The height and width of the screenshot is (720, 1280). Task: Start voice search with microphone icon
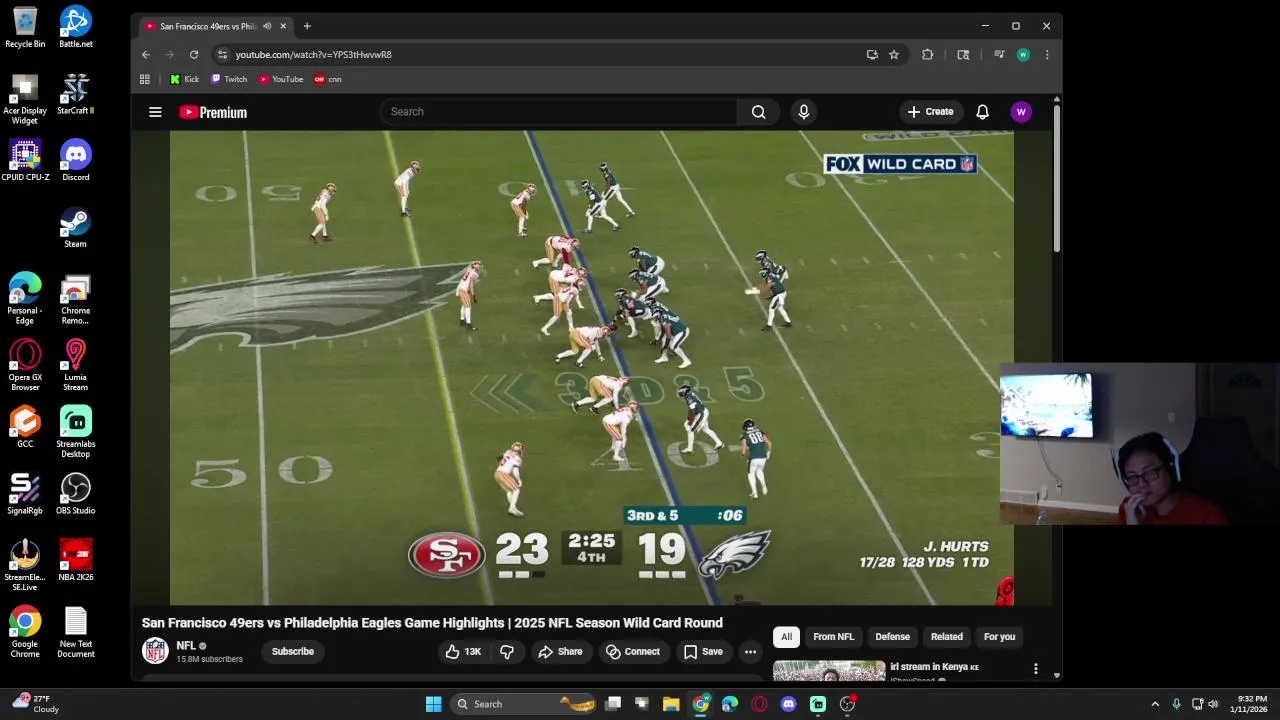click(803, 112)
